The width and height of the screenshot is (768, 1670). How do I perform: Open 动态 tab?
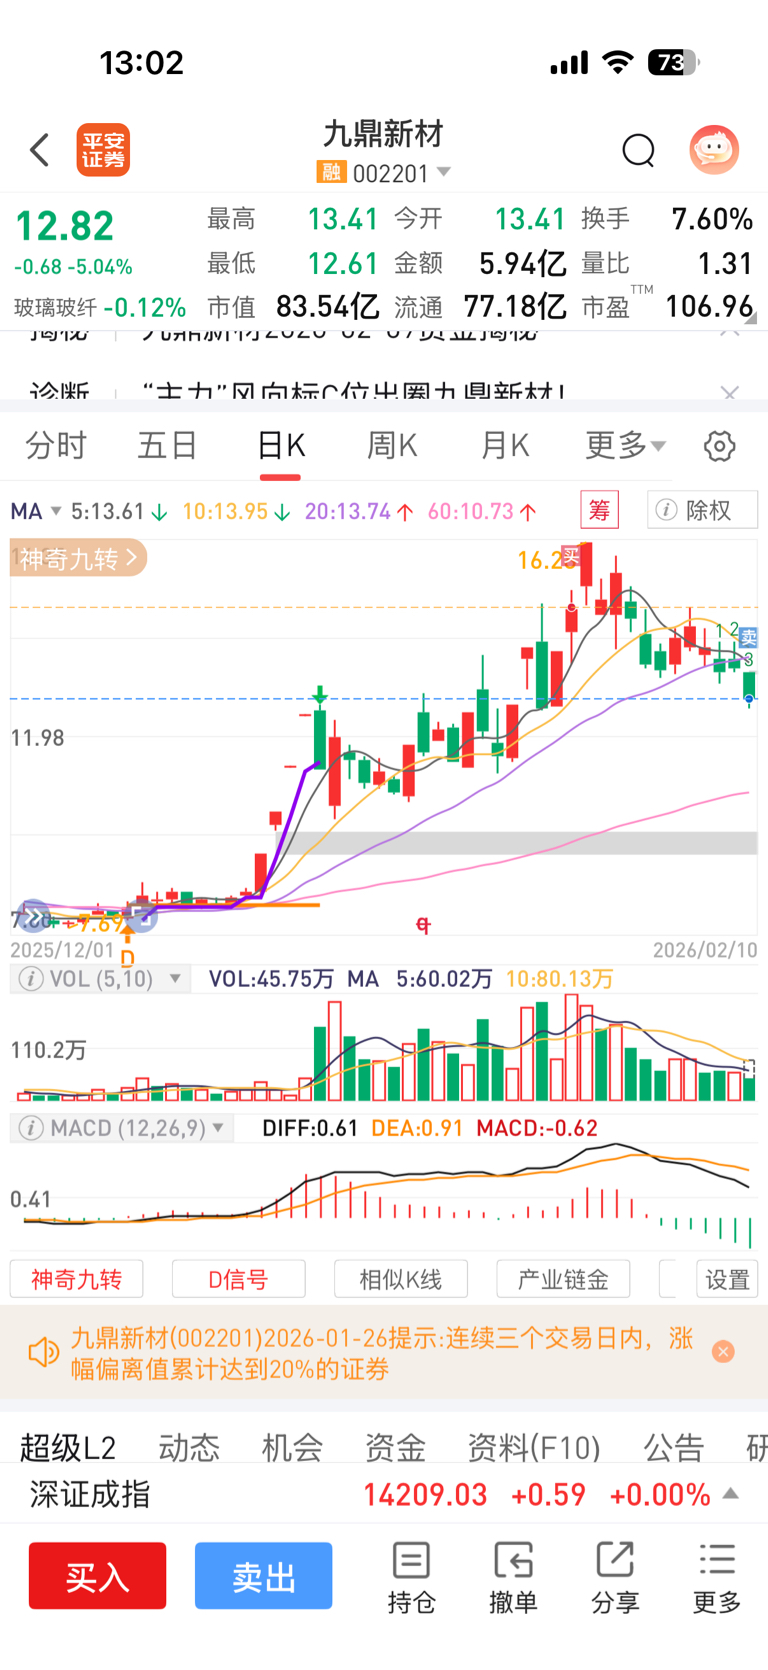pyautogui.click(x=189, y=1447)
